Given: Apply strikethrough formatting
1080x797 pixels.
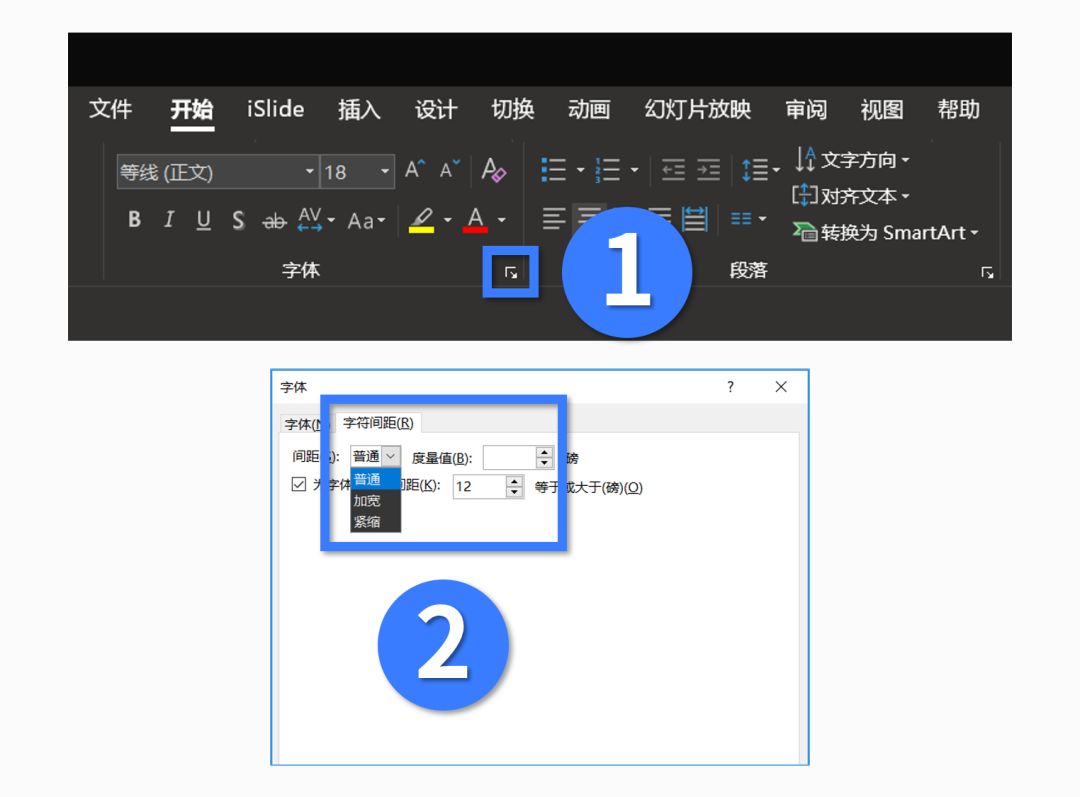Looking at the screenshot, I should coord(273,221).
